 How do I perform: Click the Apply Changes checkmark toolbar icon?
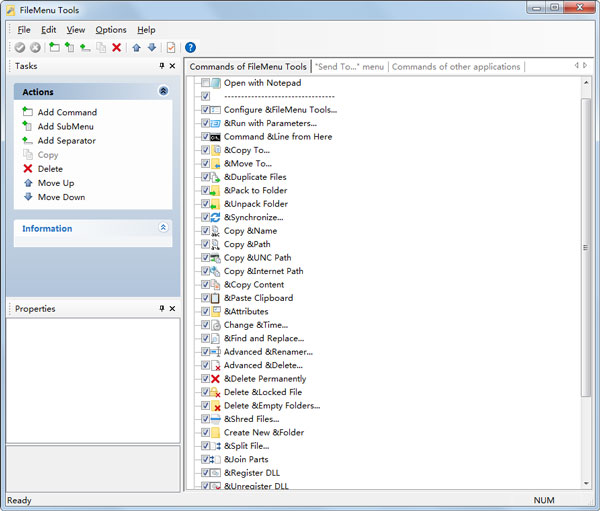(x=20, y=47)
